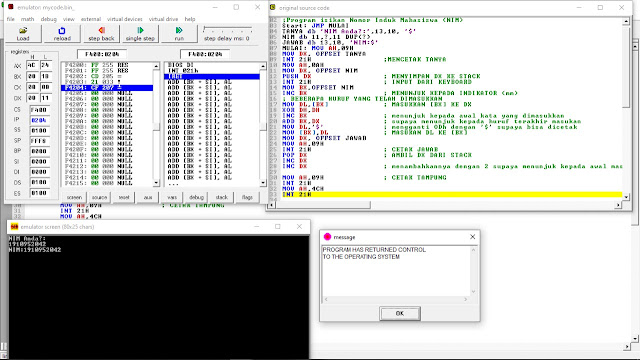Select memory row F4200 in list
Screen dimensions: 640x360
pyautogui.click(x=107, y=65)
